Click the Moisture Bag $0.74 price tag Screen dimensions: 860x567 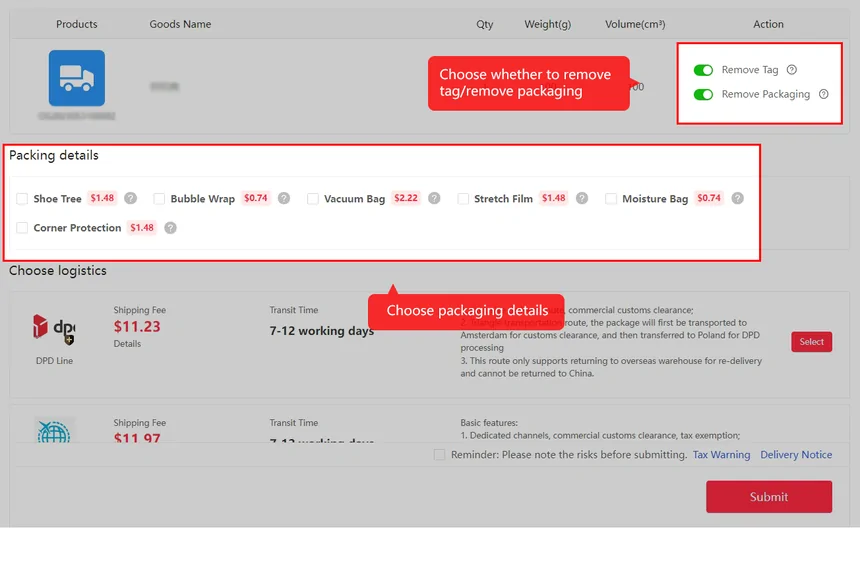[x=709, y=198]
